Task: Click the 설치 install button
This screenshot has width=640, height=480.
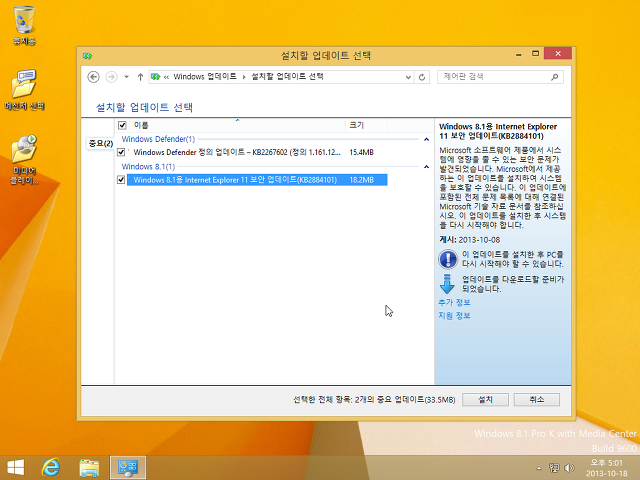Action: (485, 400)
